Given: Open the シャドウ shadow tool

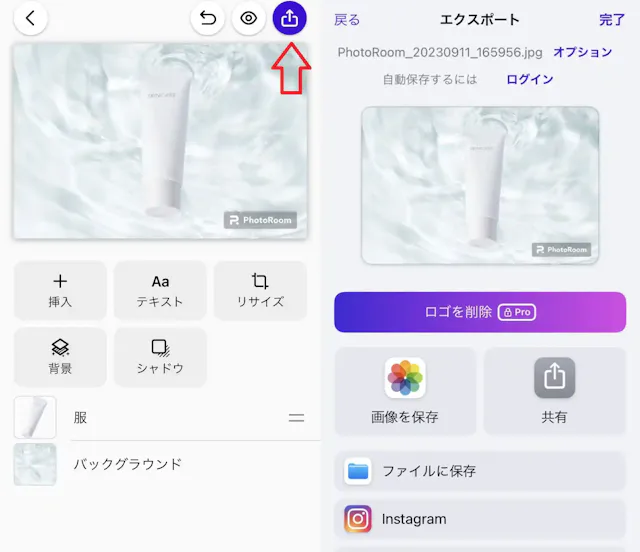Looking at the screenshot, I should 160,357.
